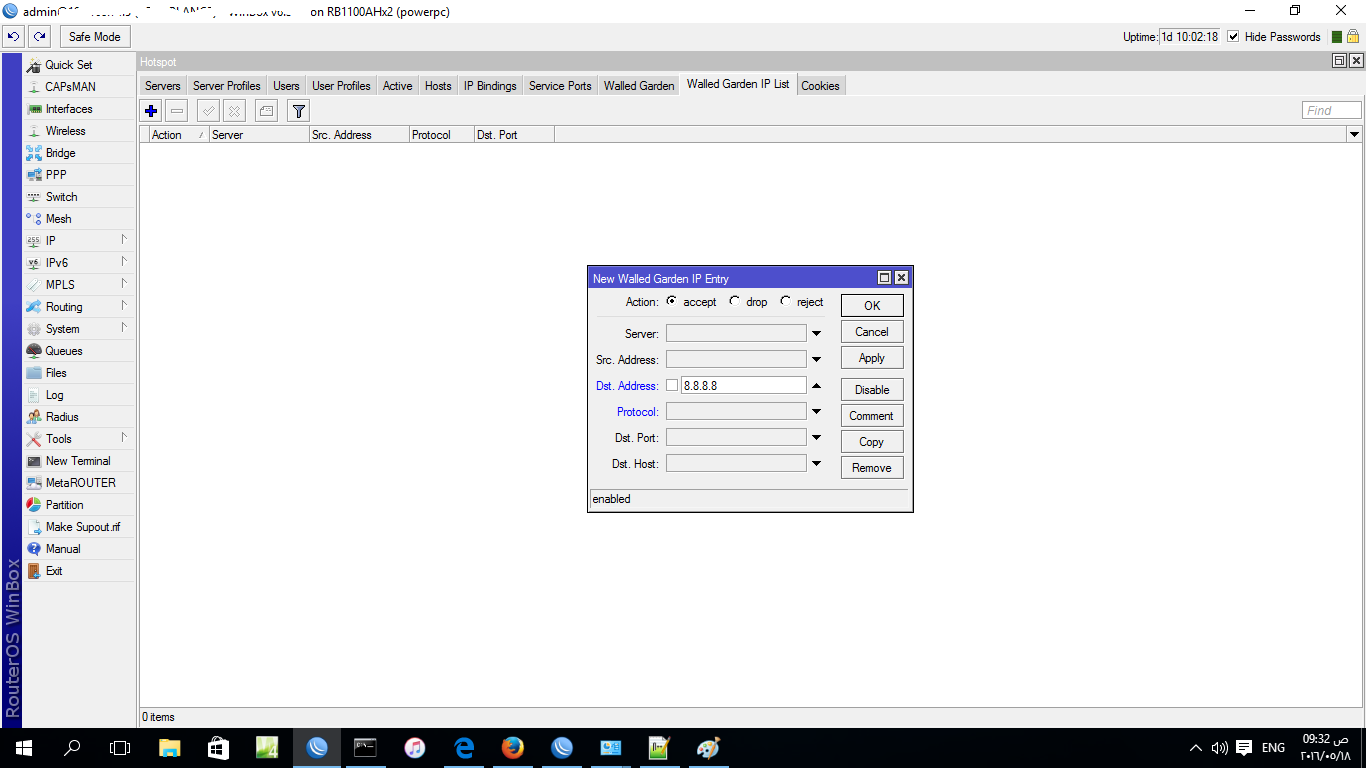The image size is (1366, 768).
Task: Click Make Supout.rif
Action: pos(79,527)
